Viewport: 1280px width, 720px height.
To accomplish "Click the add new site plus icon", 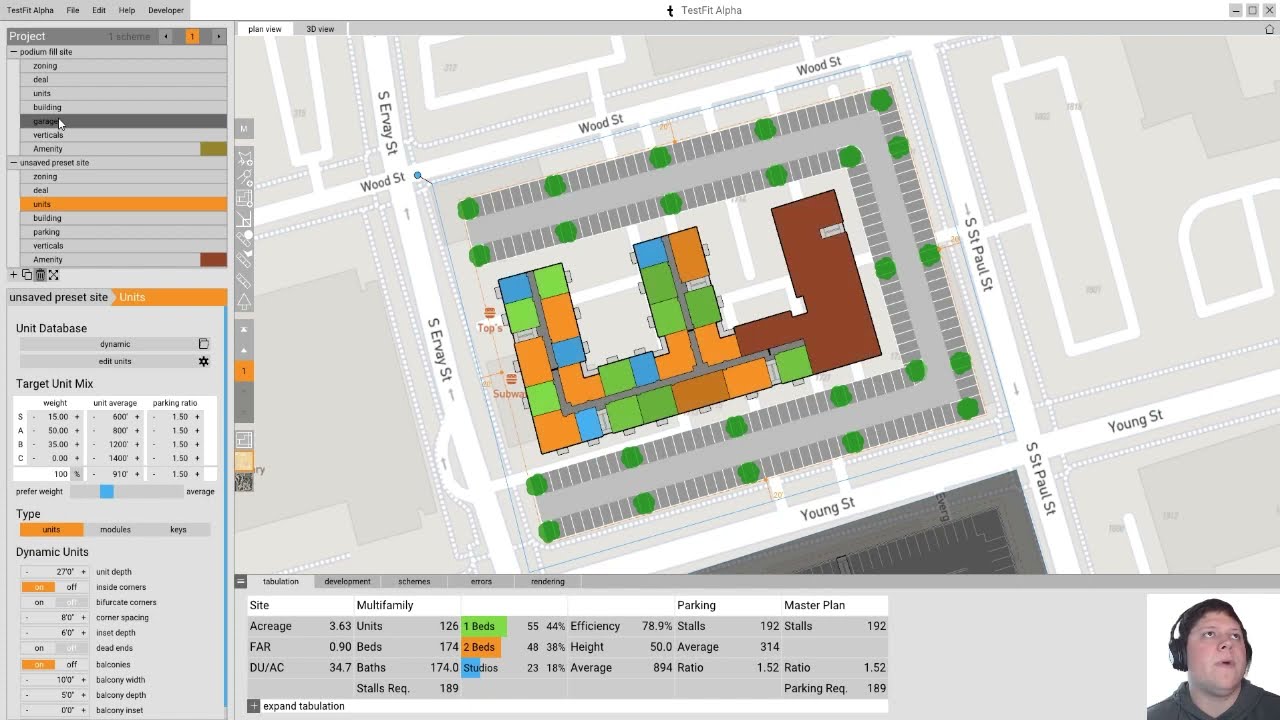I will 14,275.
